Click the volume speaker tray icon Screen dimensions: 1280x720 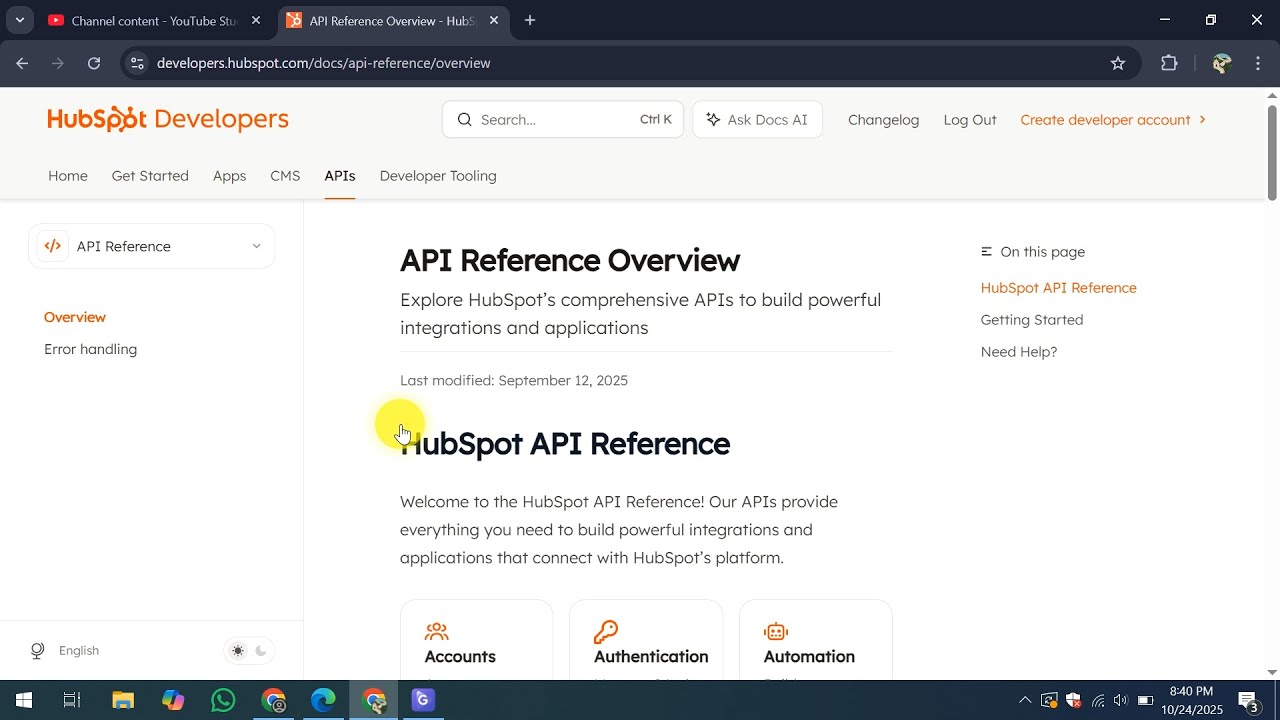(1121, 700)
